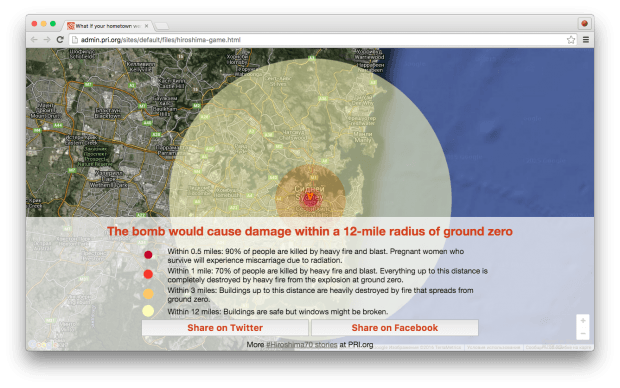Image resolution: width=620 pixels, height=388 pixels.
Task: Click the page icon in the address bar
Action: click(x=74, y=40)
